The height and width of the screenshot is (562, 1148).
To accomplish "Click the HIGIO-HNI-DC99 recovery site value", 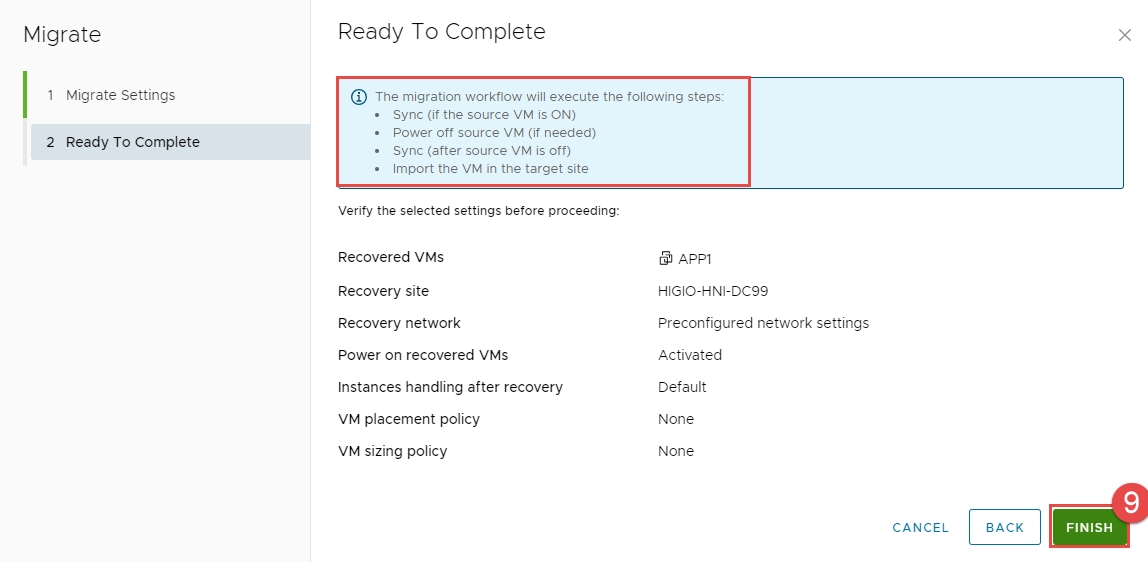I will [x=713, y=291].
